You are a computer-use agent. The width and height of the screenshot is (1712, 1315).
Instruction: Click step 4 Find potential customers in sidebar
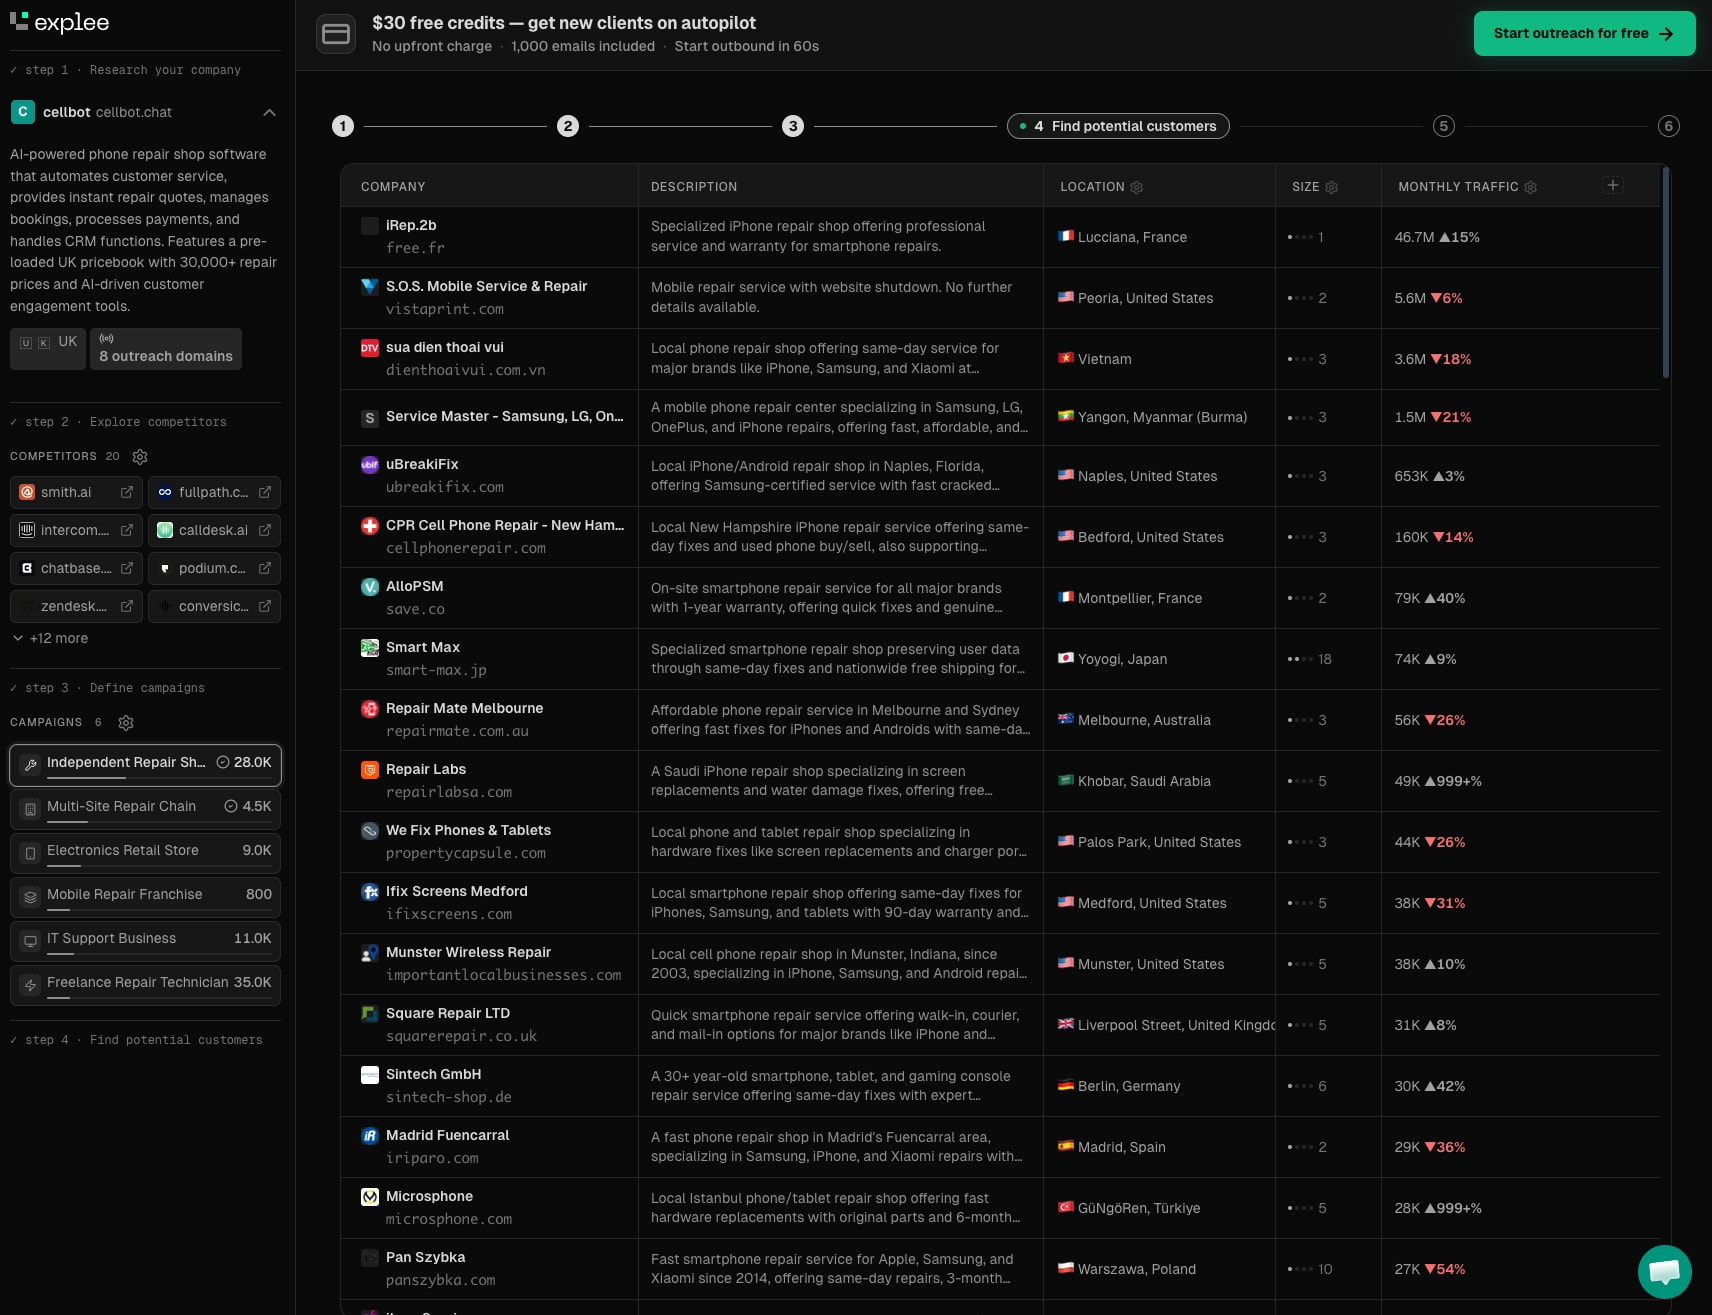click(x=136, y=1040)
